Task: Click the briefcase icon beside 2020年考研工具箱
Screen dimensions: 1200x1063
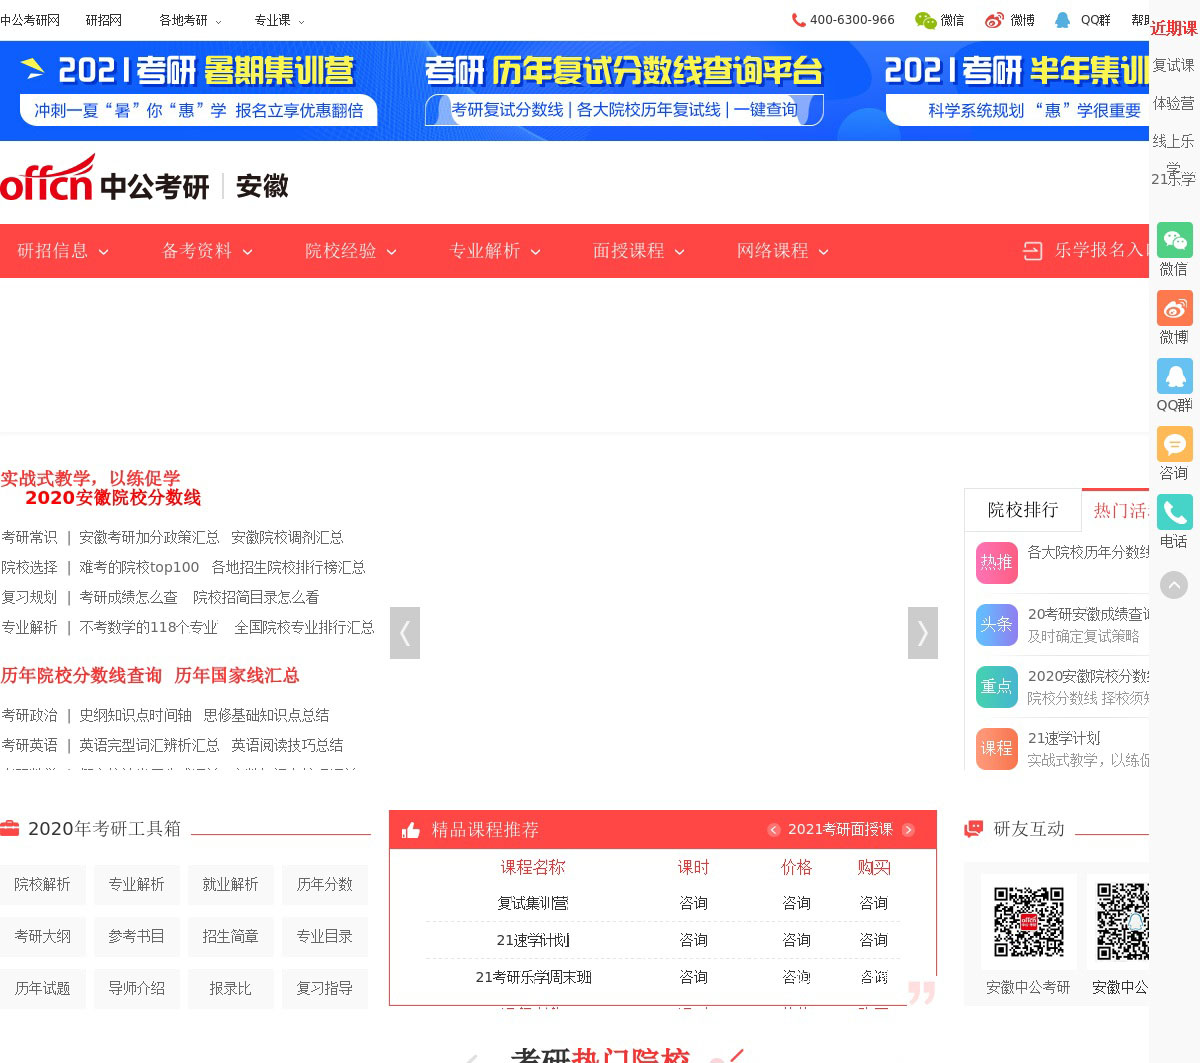Action: click(10, 828)
